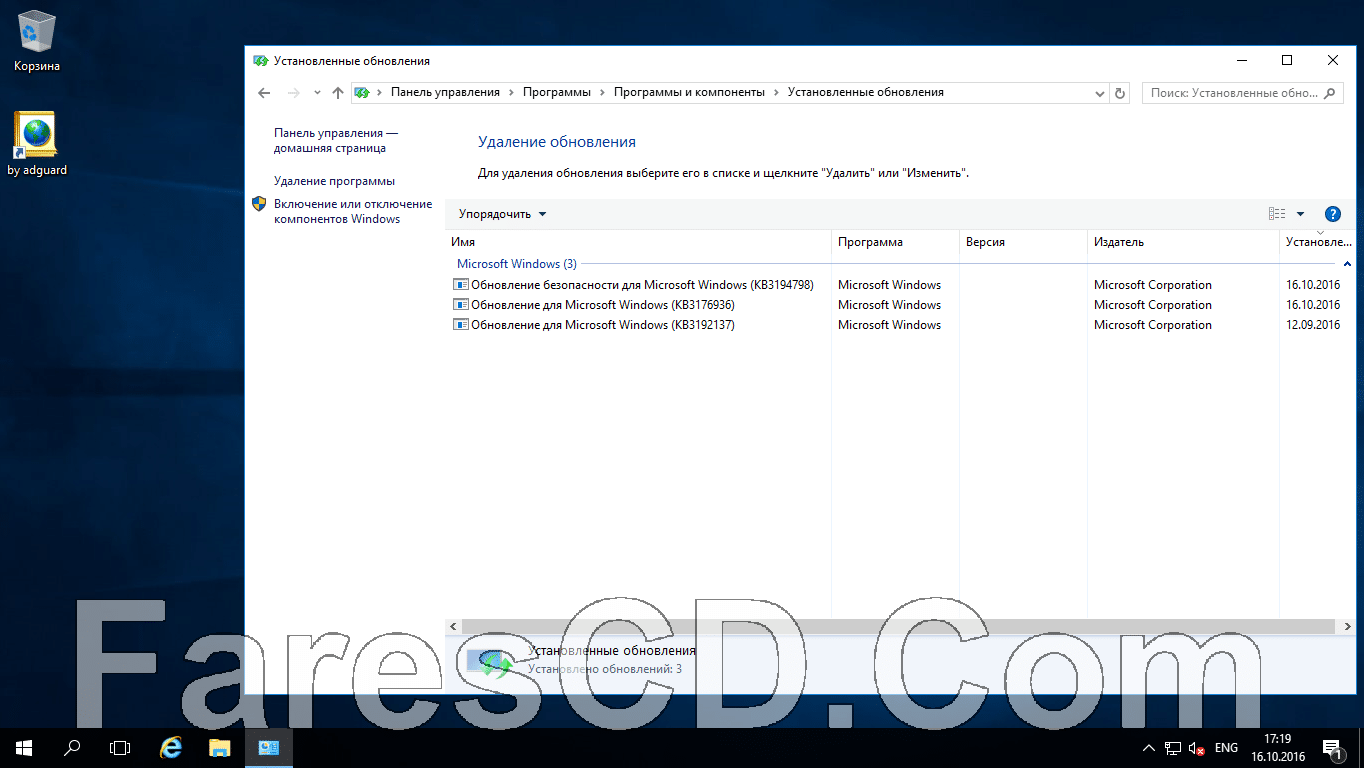1364x768 pixels.
Task: Open the address bar history dropdown
Action: (1100, 93)
